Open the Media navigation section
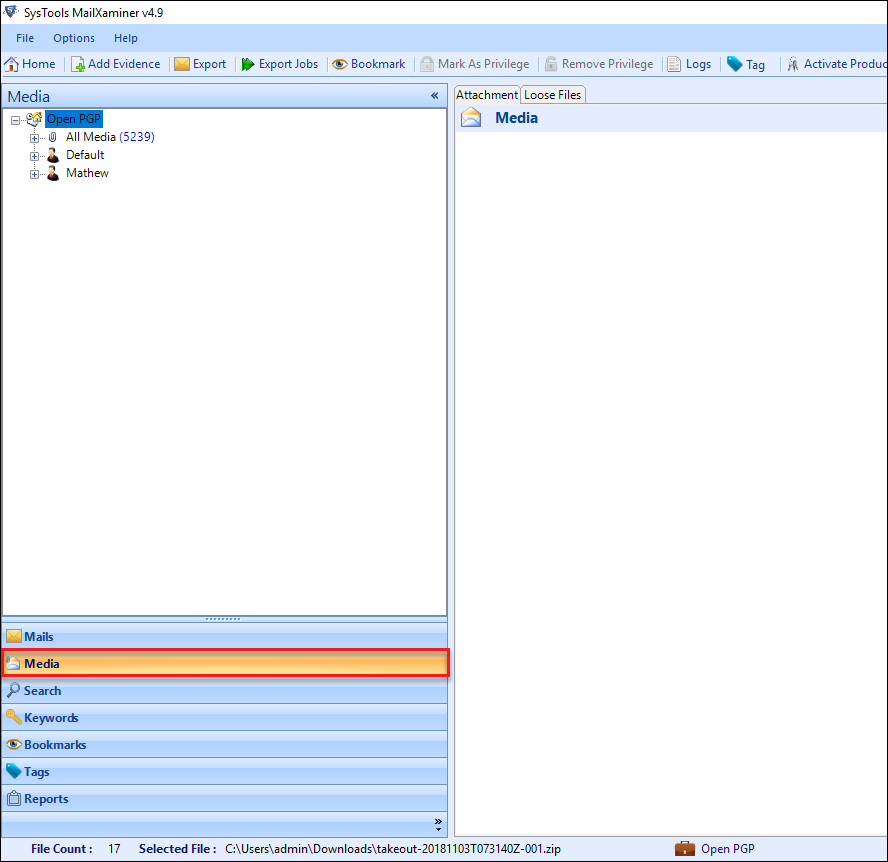 point(225,663)
